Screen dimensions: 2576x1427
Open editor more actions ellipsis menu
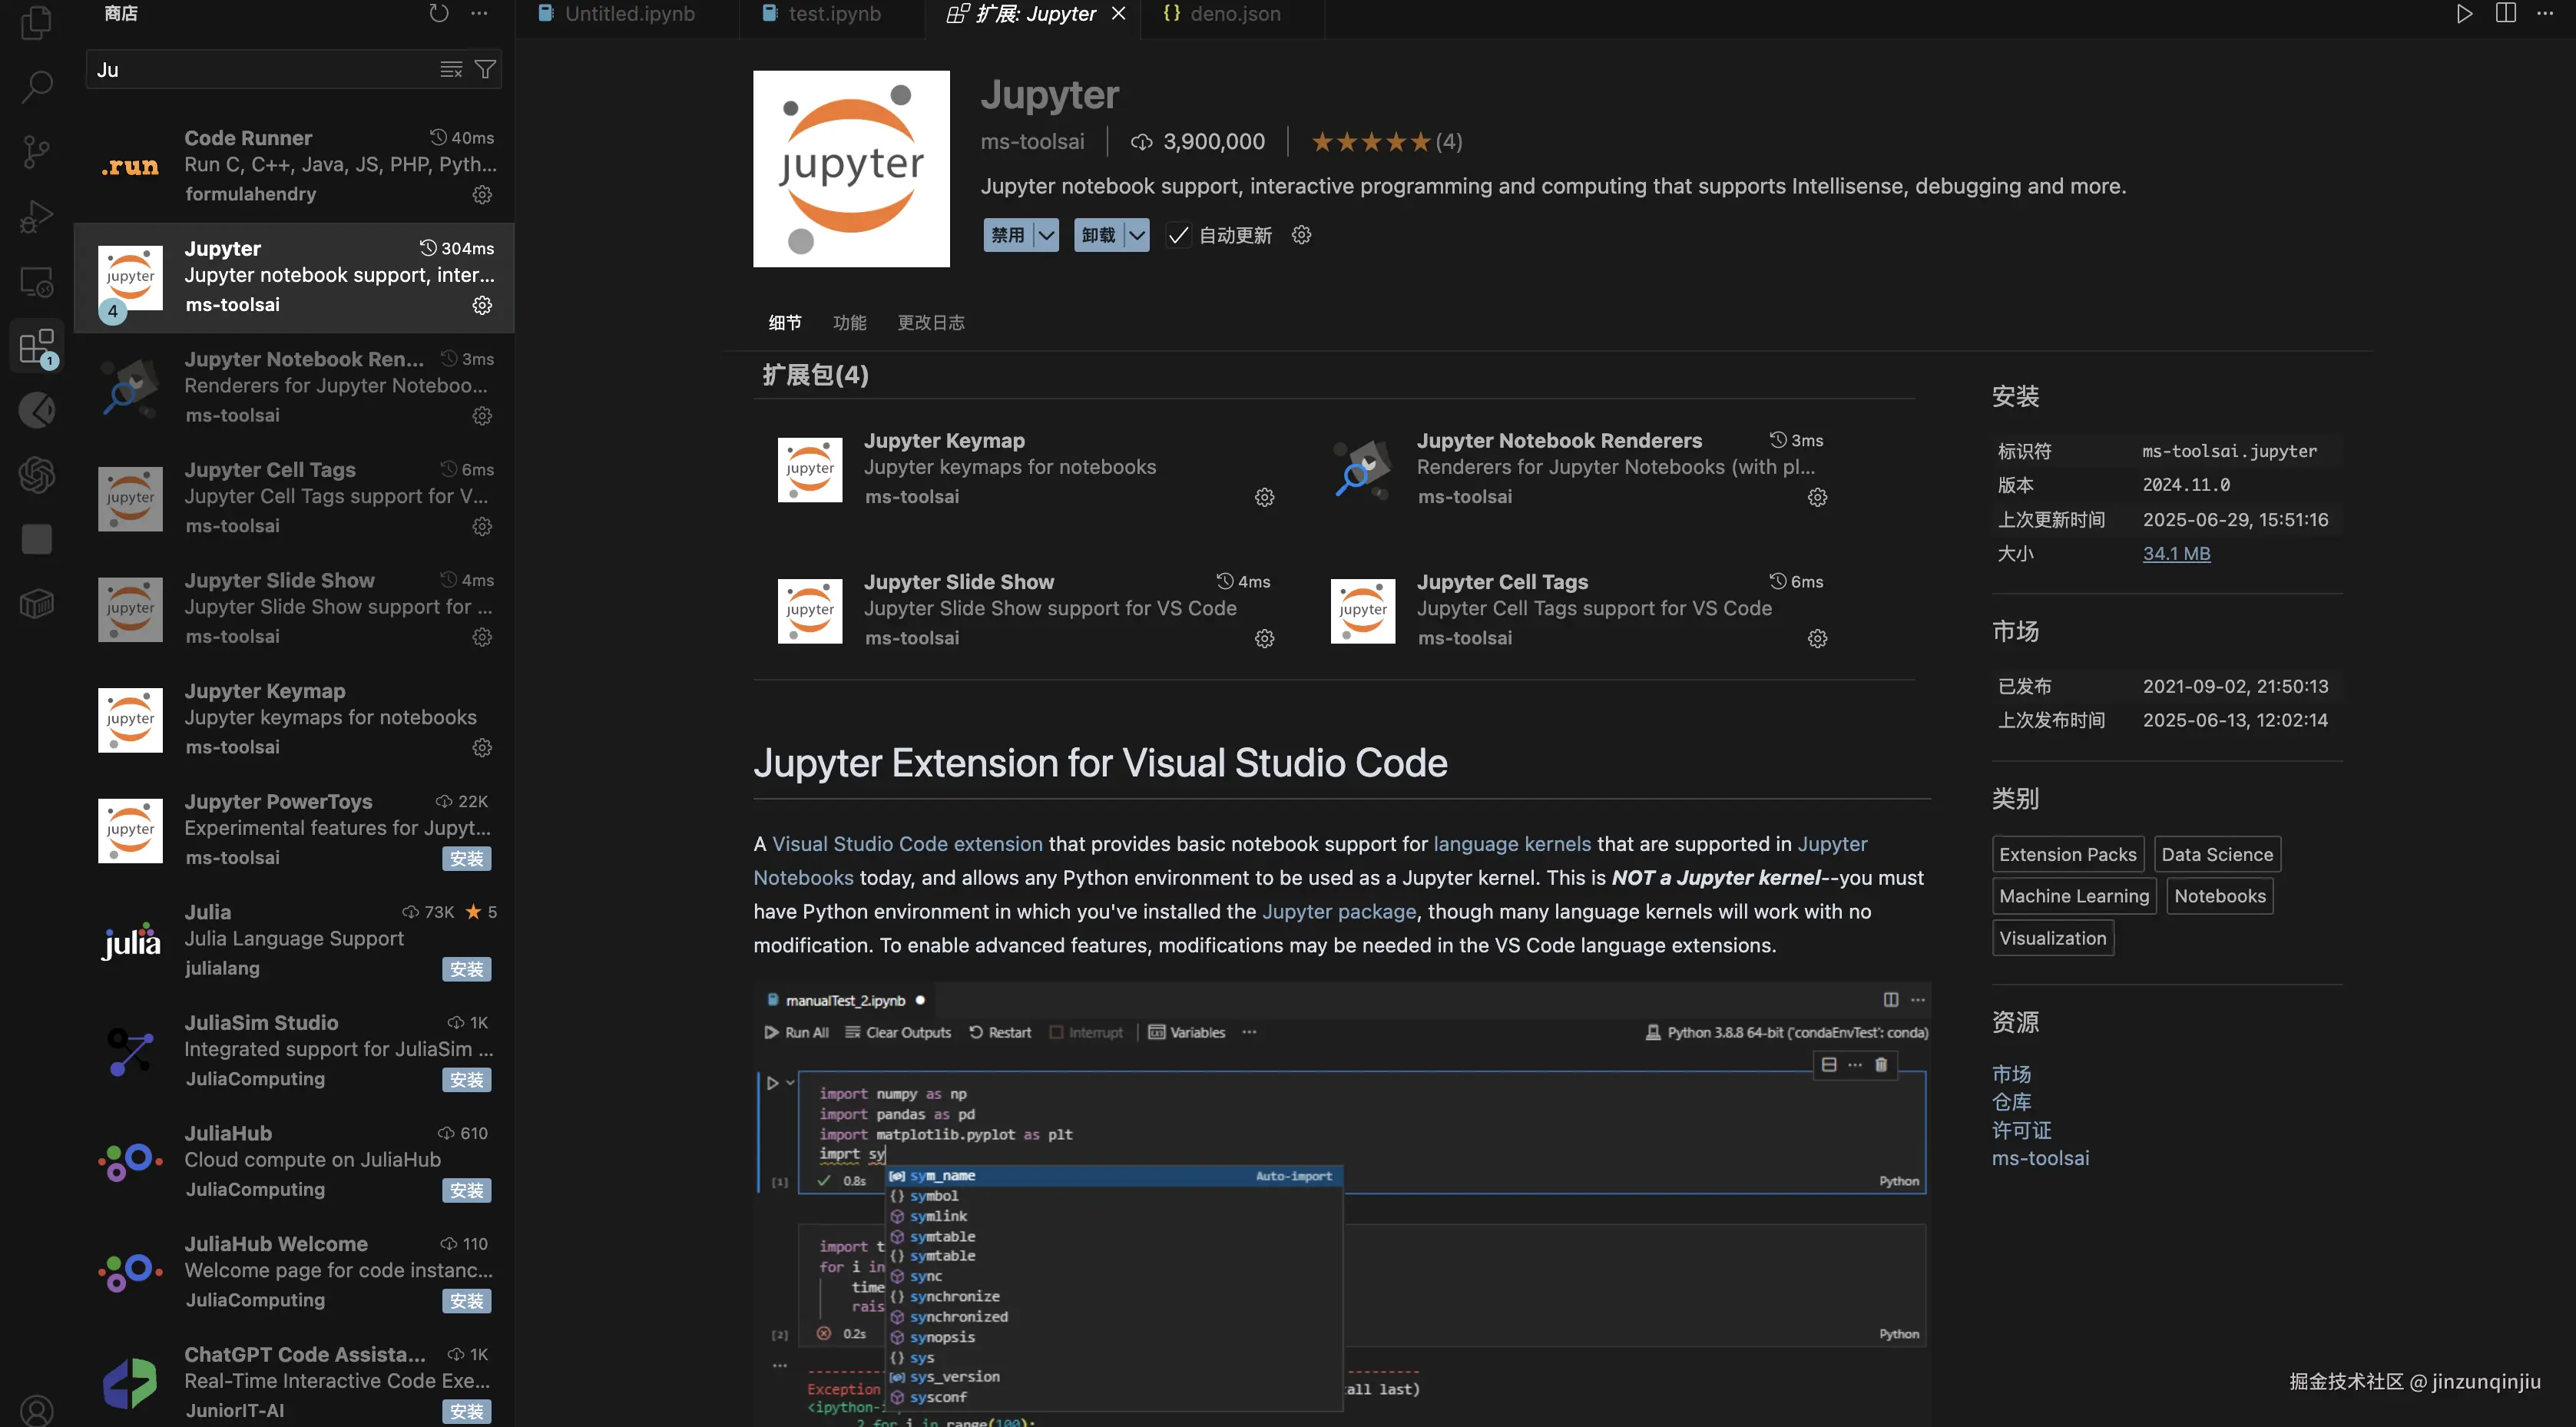pyautogui.click(x=2545, y=14)
